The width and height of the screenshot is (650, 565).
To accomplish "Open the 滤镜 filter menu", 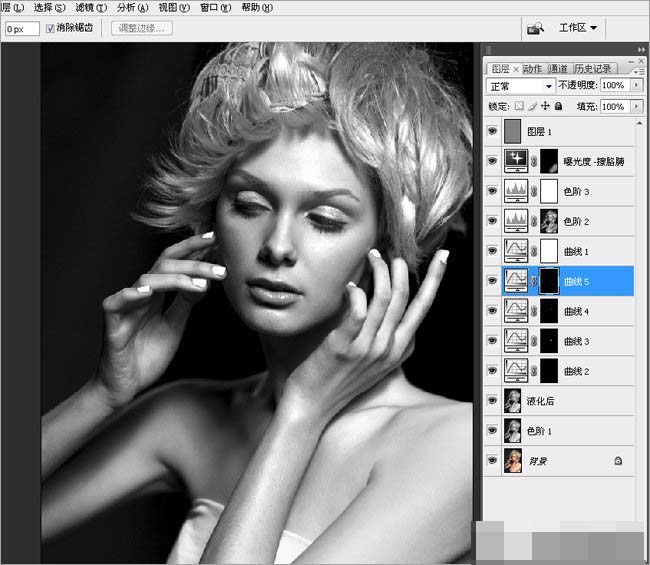I will pos(89,7).
